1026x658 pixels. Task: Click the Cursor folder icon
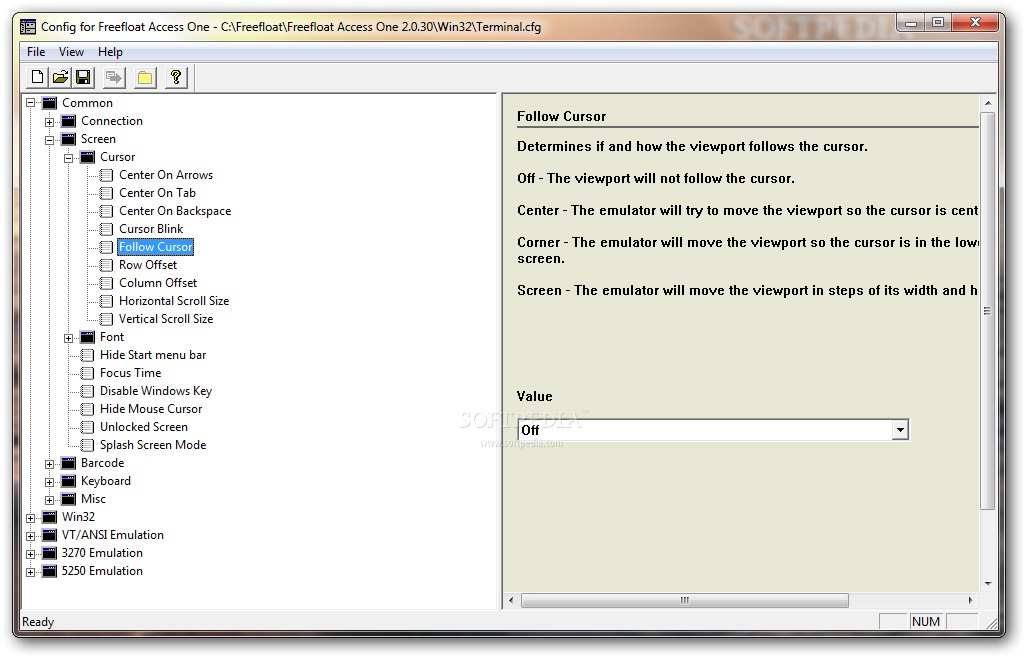(x=88, y=157)
